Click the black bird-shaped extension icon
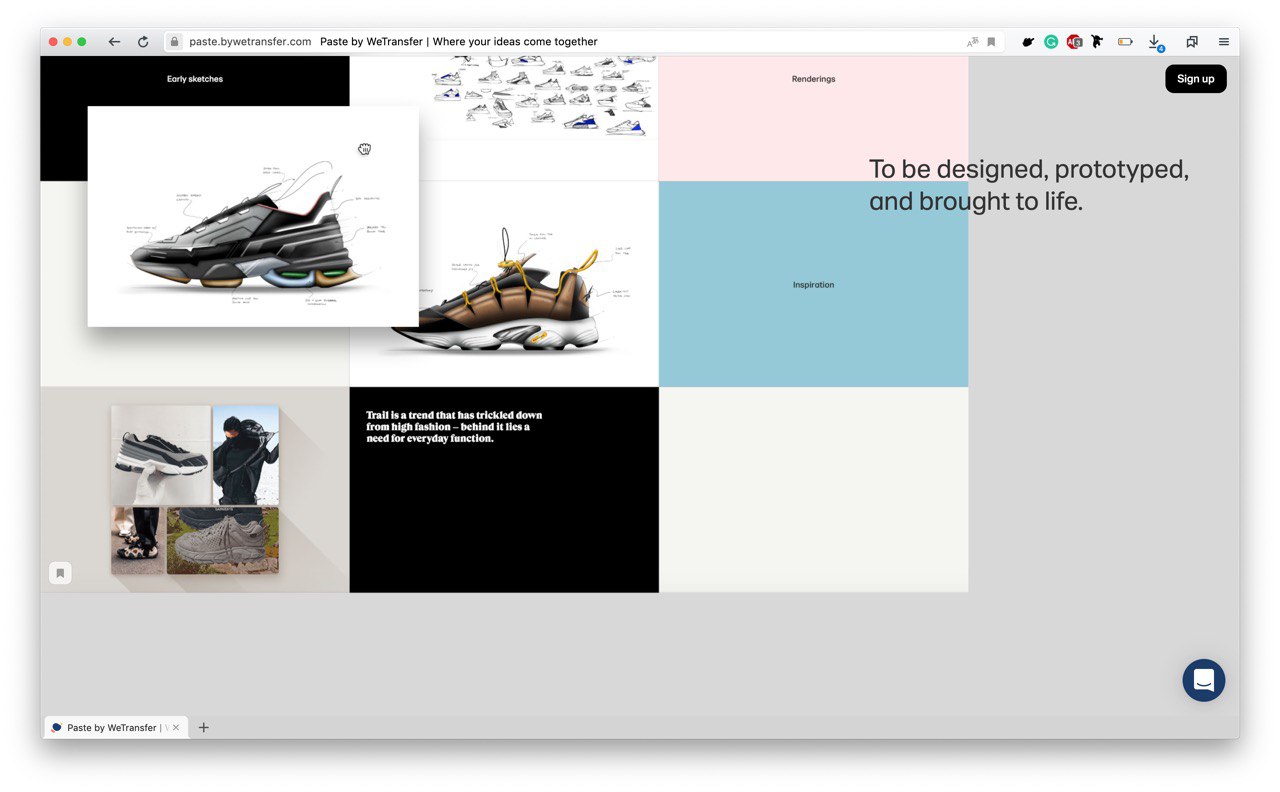The height and width of the screenshot is (792, 1280). tap(1097, 42)
